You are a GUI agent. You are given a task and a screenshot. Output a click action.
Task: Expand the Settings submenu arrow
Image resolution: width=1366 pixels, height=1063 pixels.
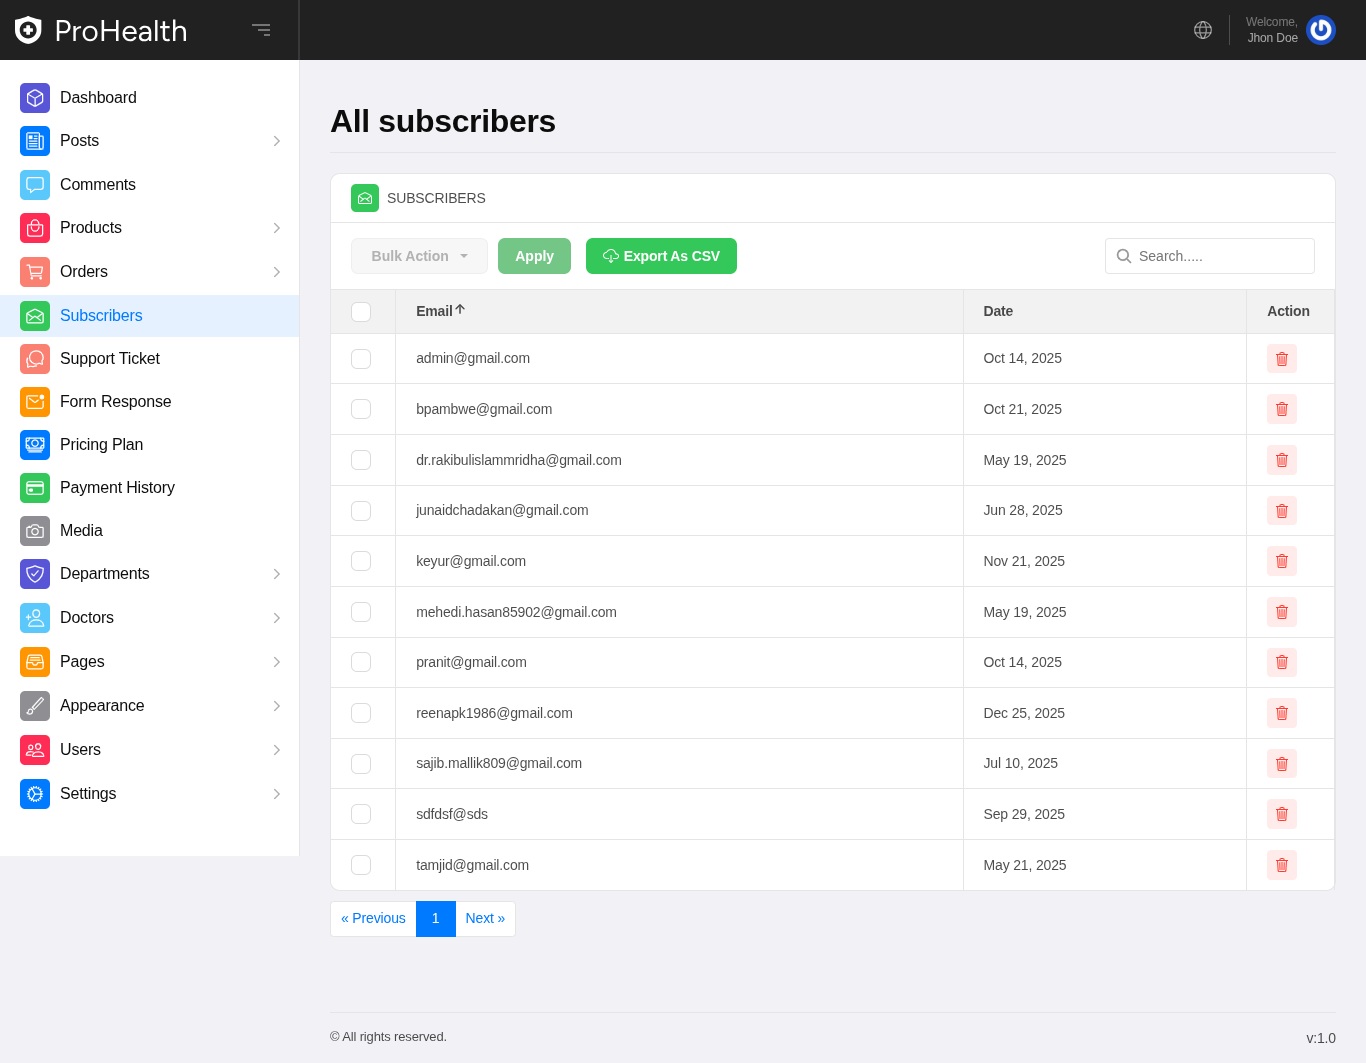coord(276,794)
